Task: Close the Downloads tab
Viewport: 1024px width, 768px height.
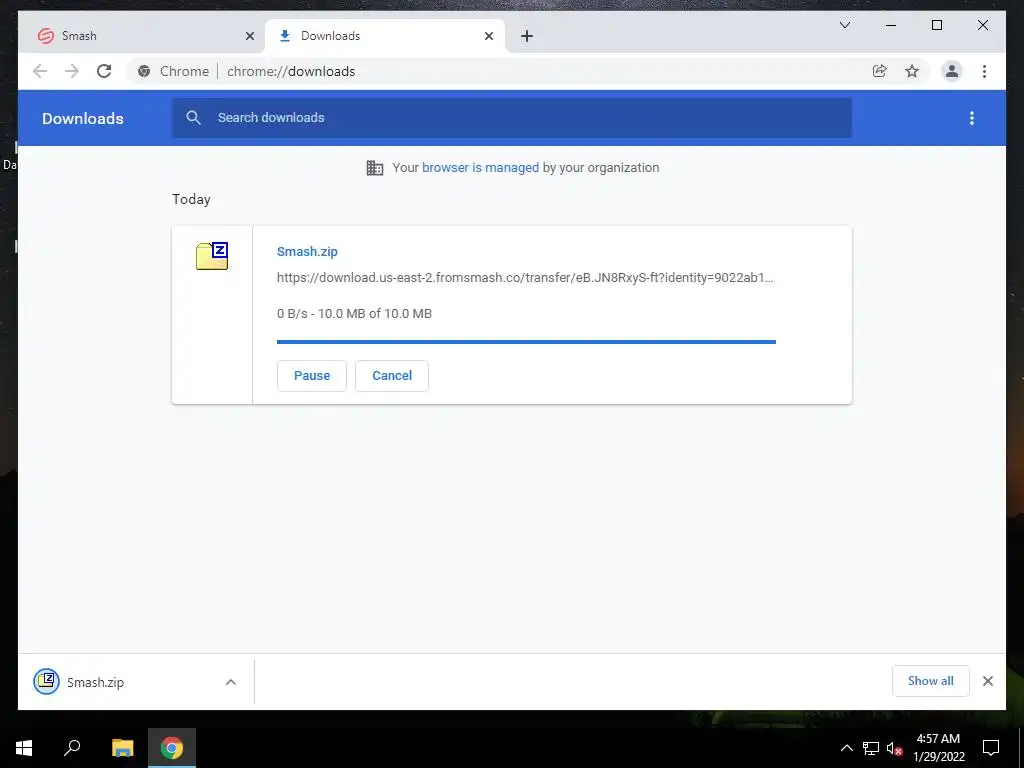Action: click(x=488, y=36)
